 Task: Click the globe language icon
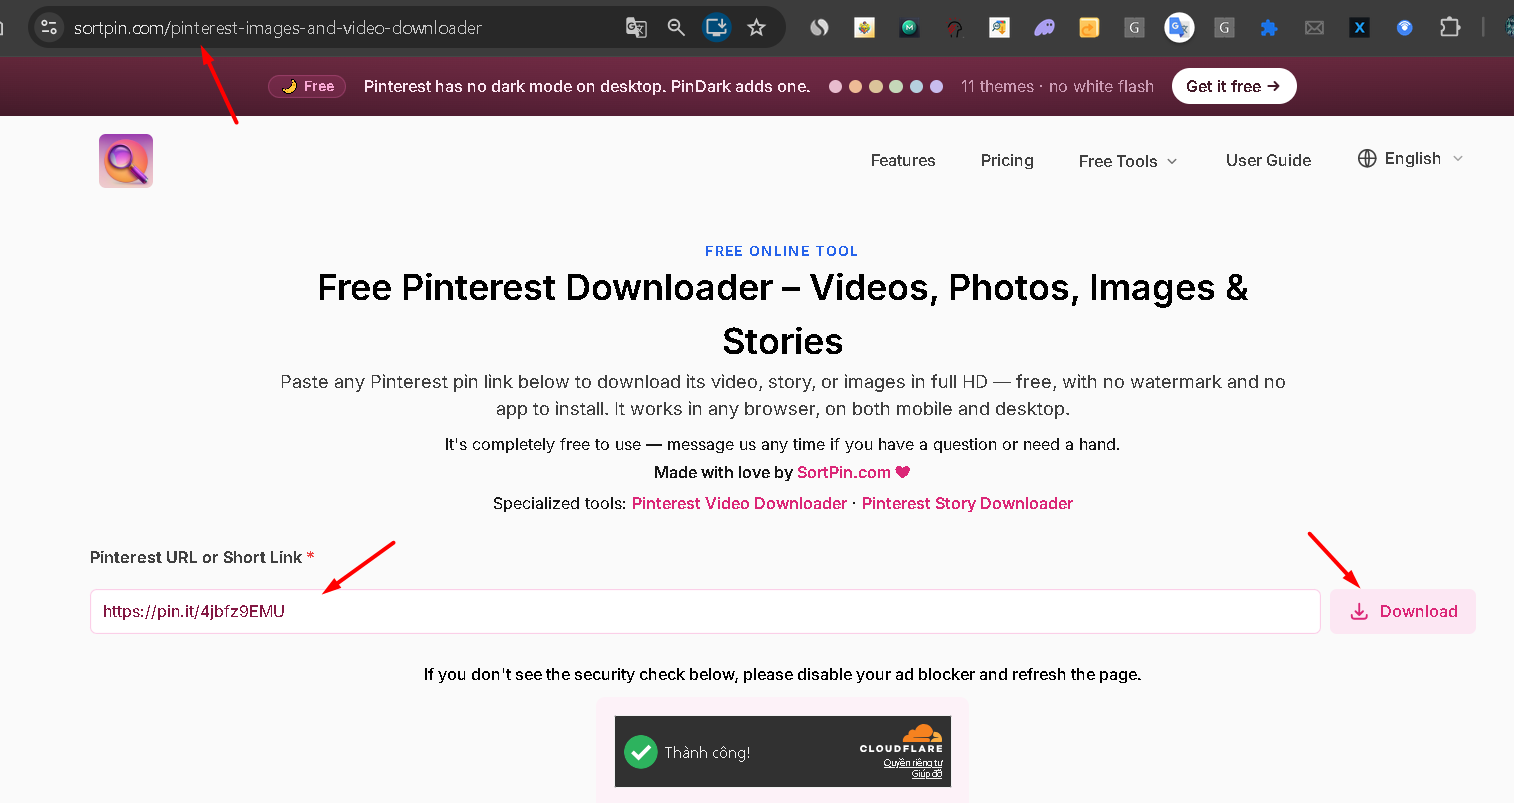[x=1367, y=158]
